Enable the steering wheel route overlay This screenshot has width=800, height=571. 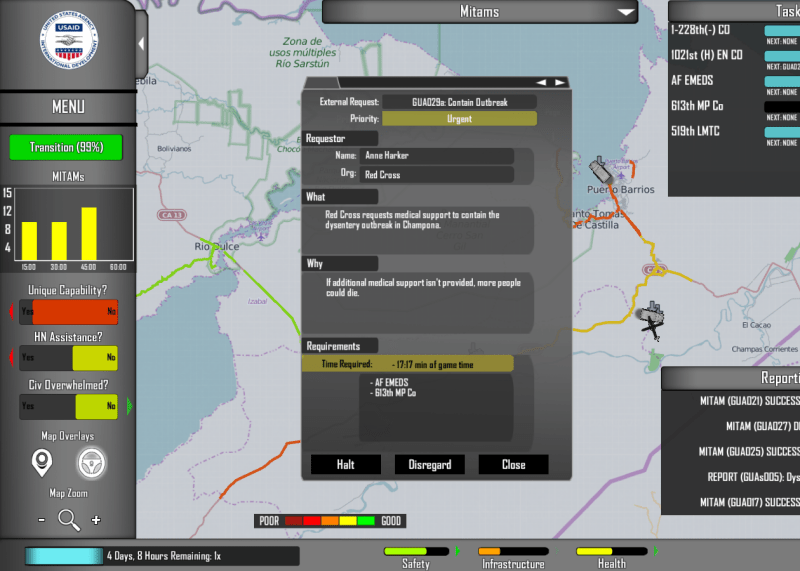coord(91,462)
